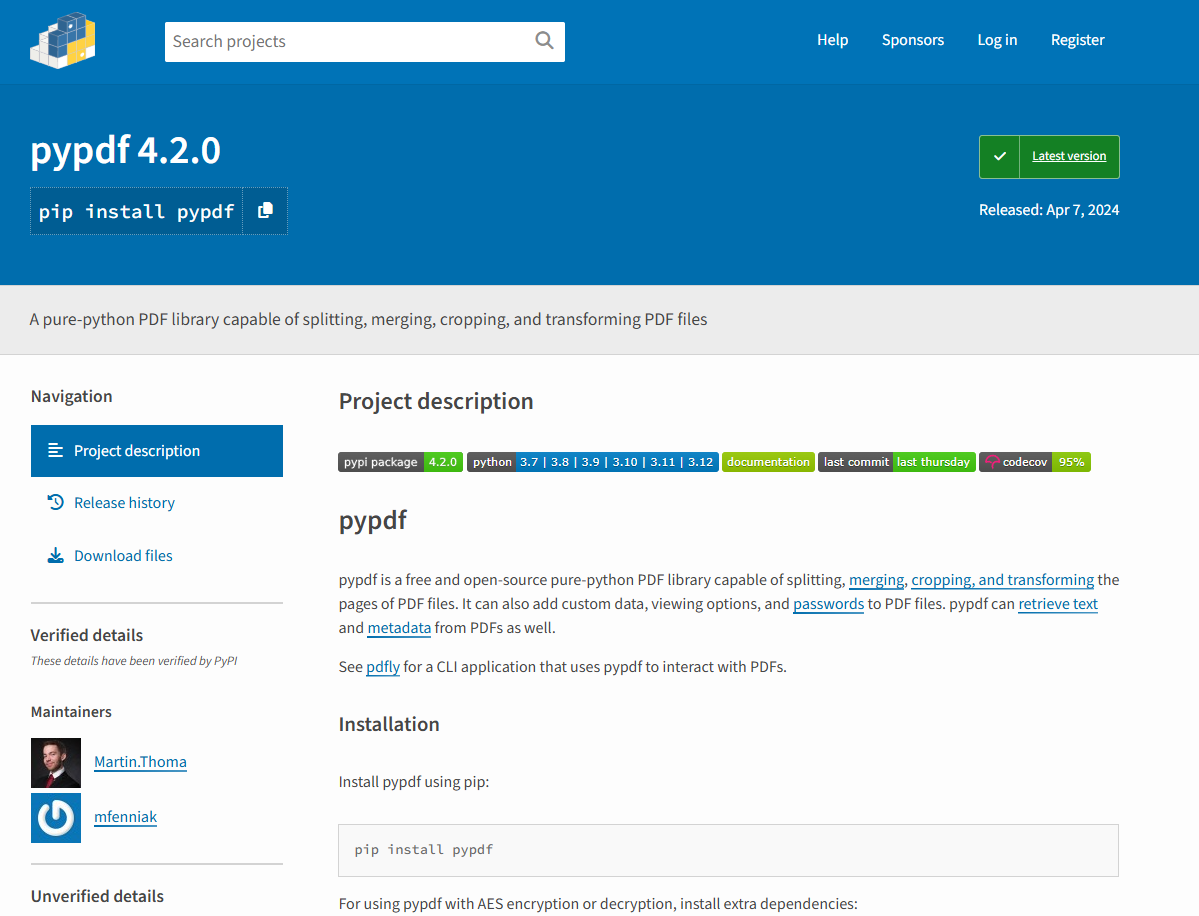1199x916 pixels.
Task: Open the Help page
Action: (x=832, y=40)
